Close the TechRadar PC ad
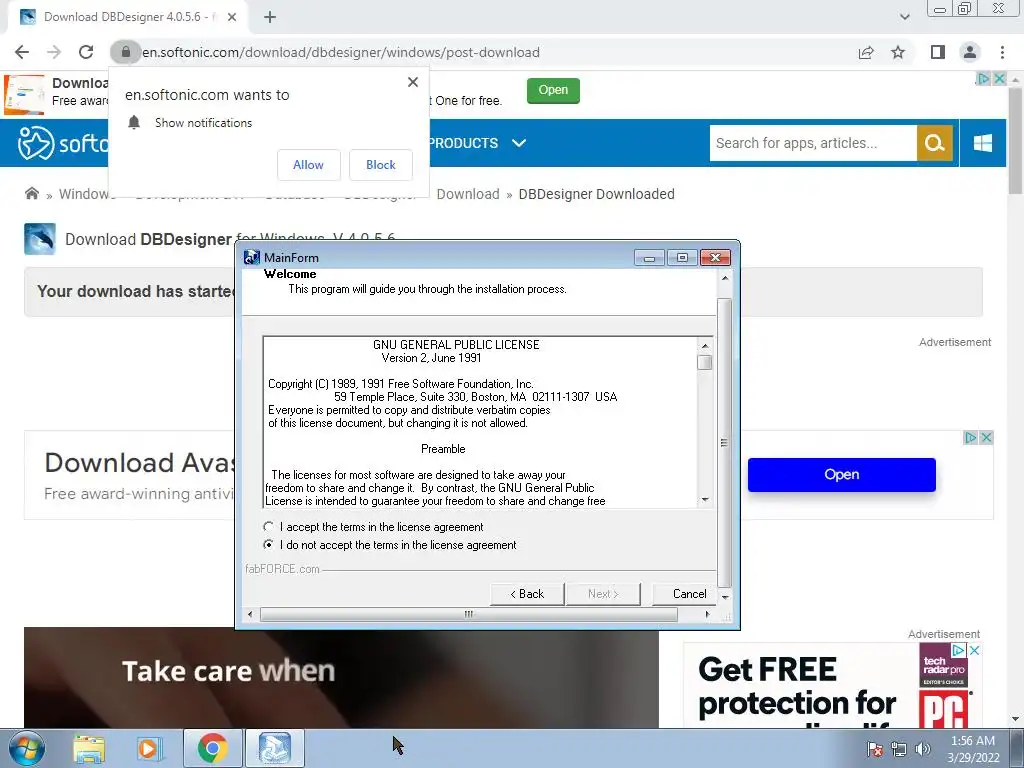 [974, 650]
